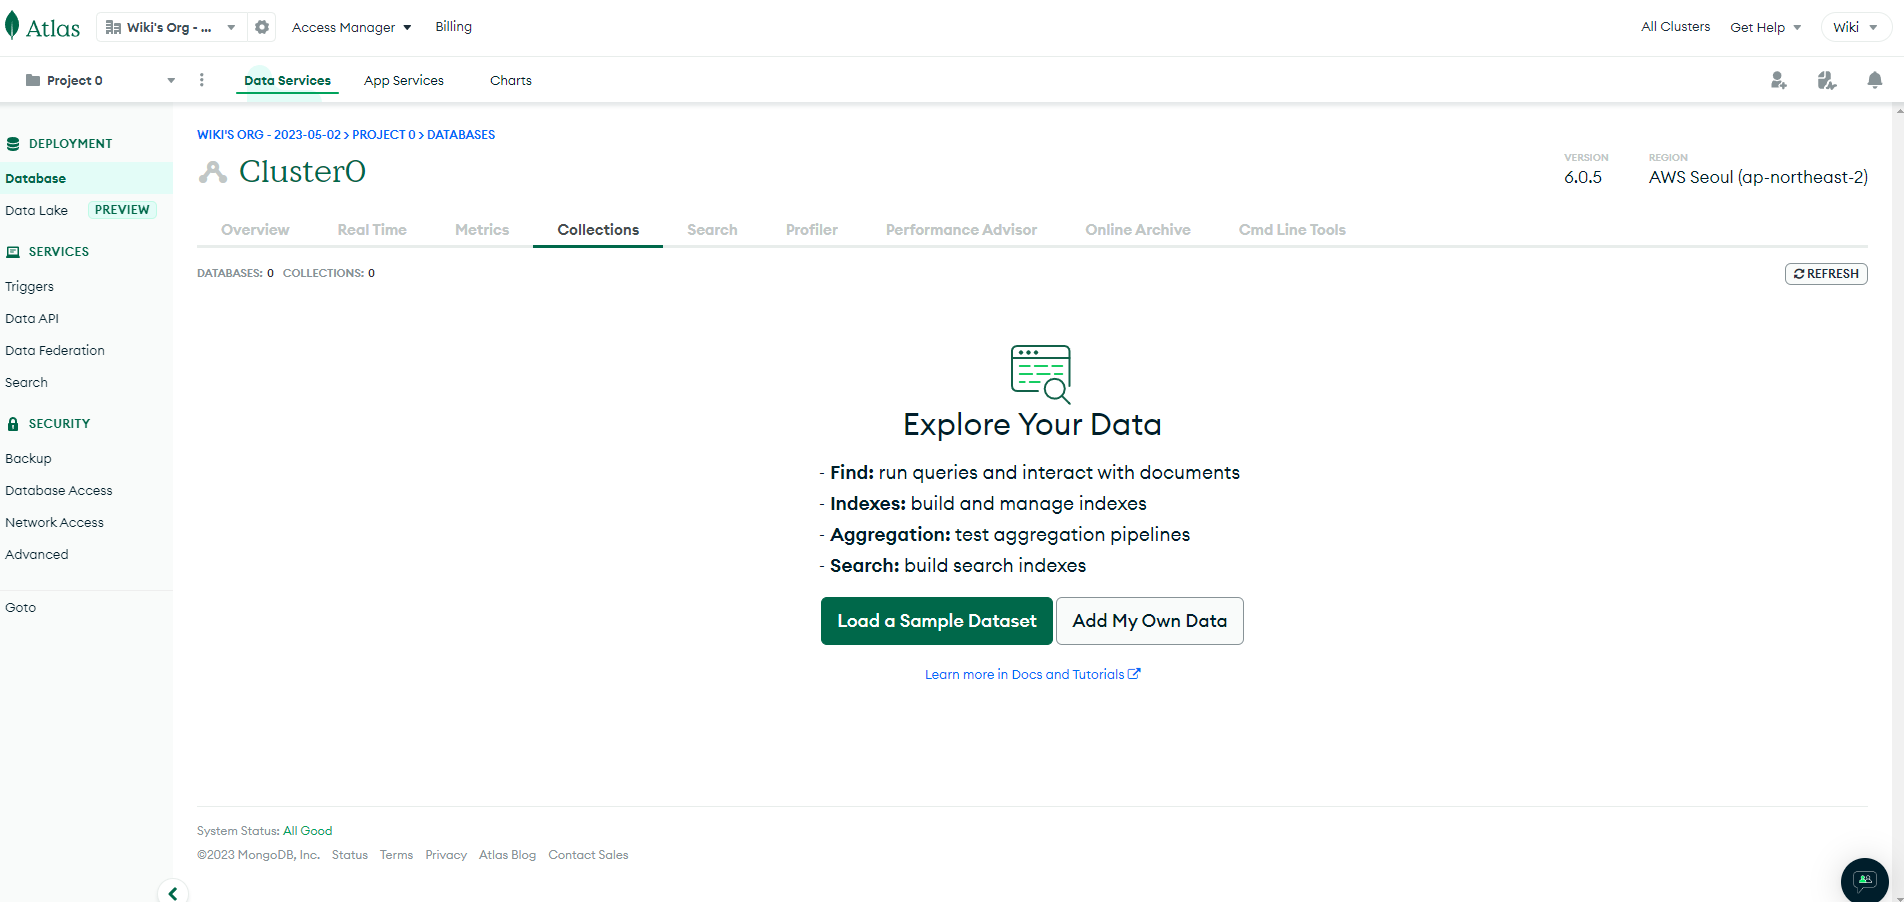Image resolution: width=1904 pixels, height=902 pixels.
Task: Open the Privacy footer link
Action: [446, 855]
